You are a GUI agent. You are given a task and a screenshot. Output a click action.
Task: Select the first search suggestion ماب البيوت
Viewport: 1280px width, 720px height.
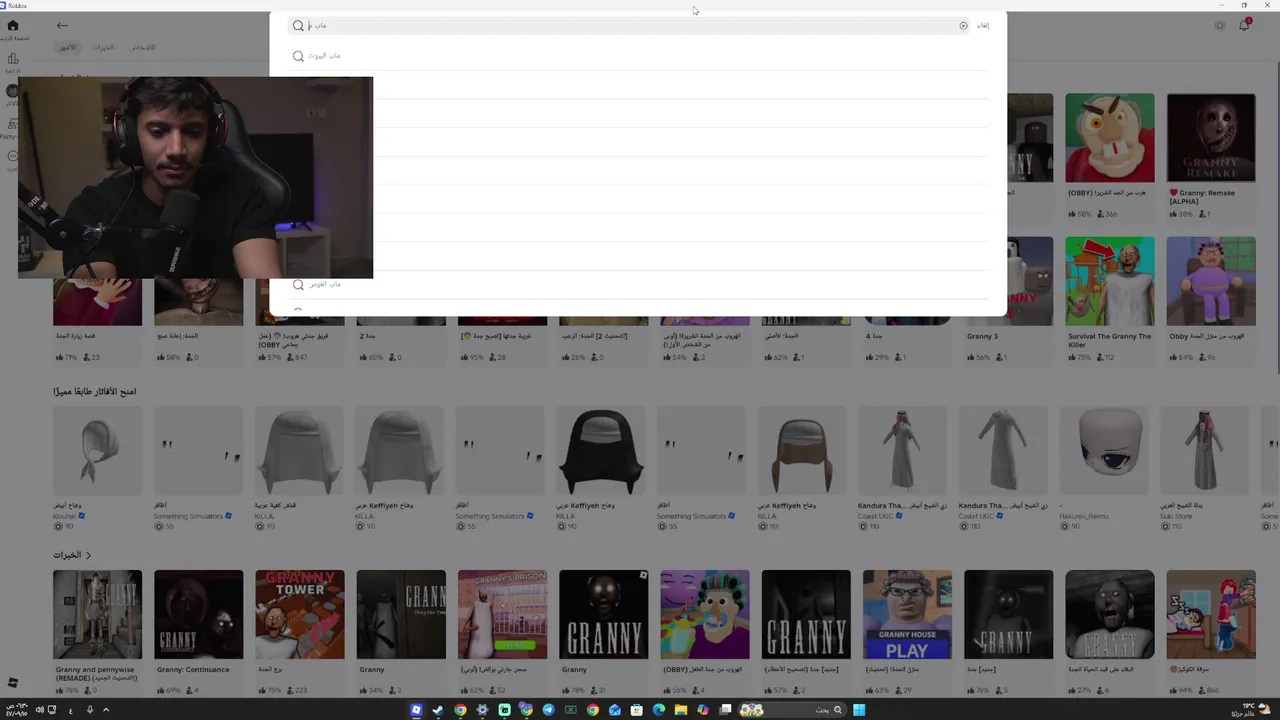tap(638, 56)
